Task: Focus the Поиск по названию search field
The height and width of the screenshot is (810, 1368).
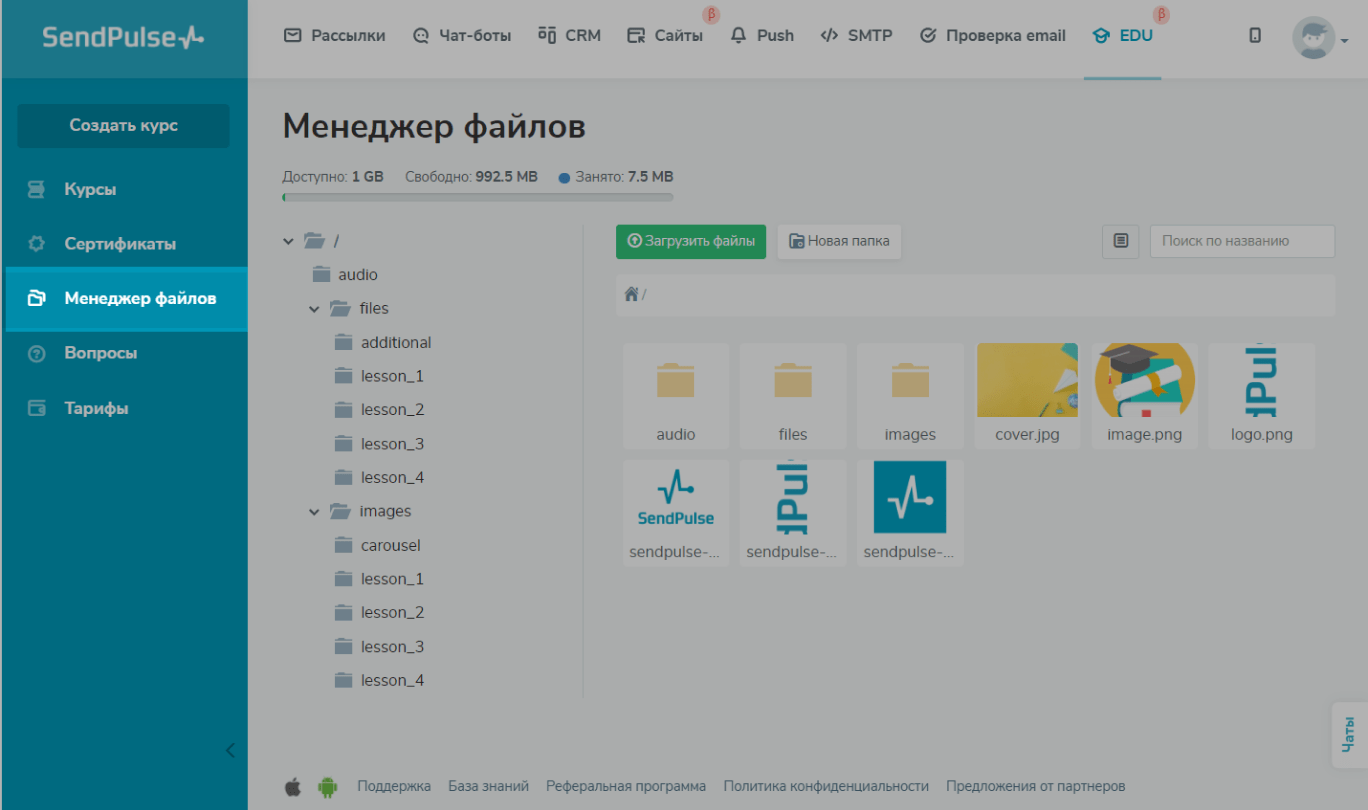Action: click(x=1242, y=241)
